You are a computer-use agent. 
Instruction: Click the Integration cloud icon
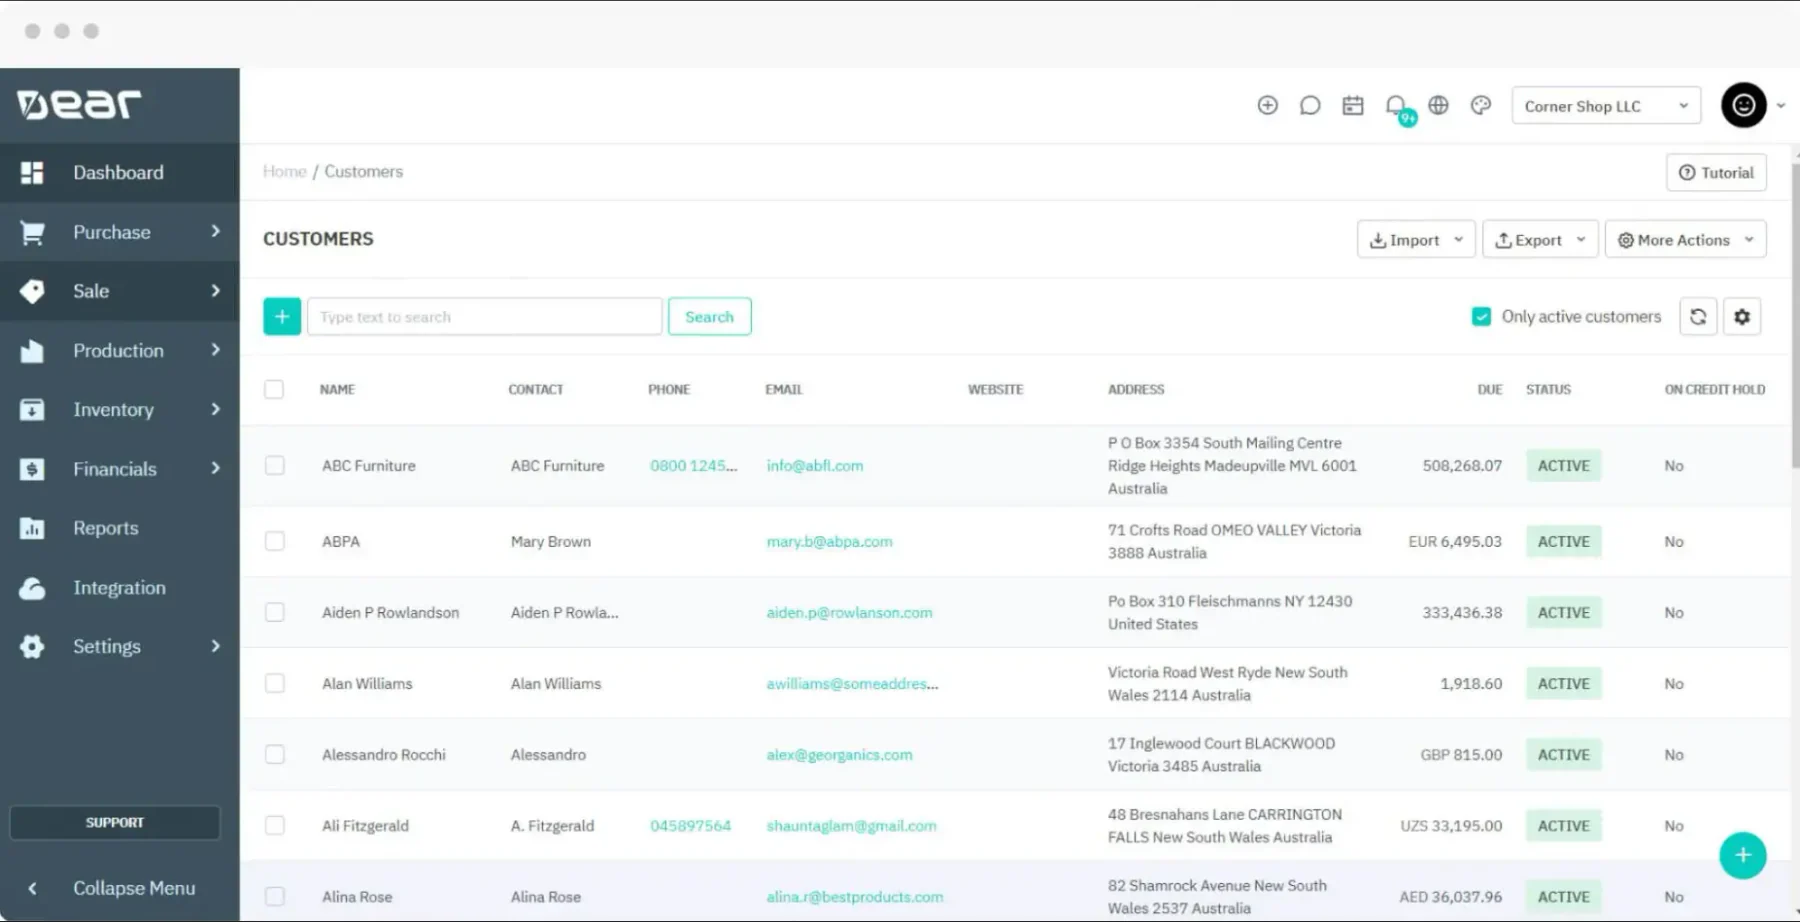click(x=32, y=588)
